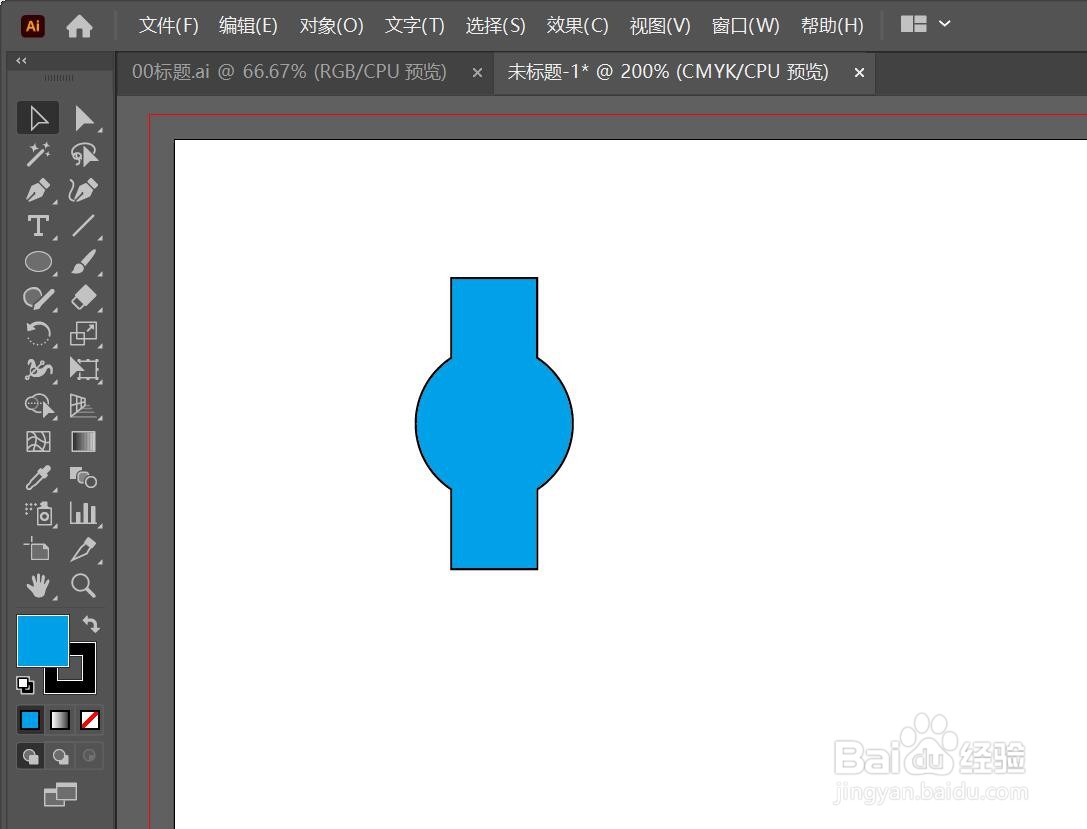Viewport: 1087px width, 829px height.
Task: Select the Perspective Grid tool
Action: (84, 405)
